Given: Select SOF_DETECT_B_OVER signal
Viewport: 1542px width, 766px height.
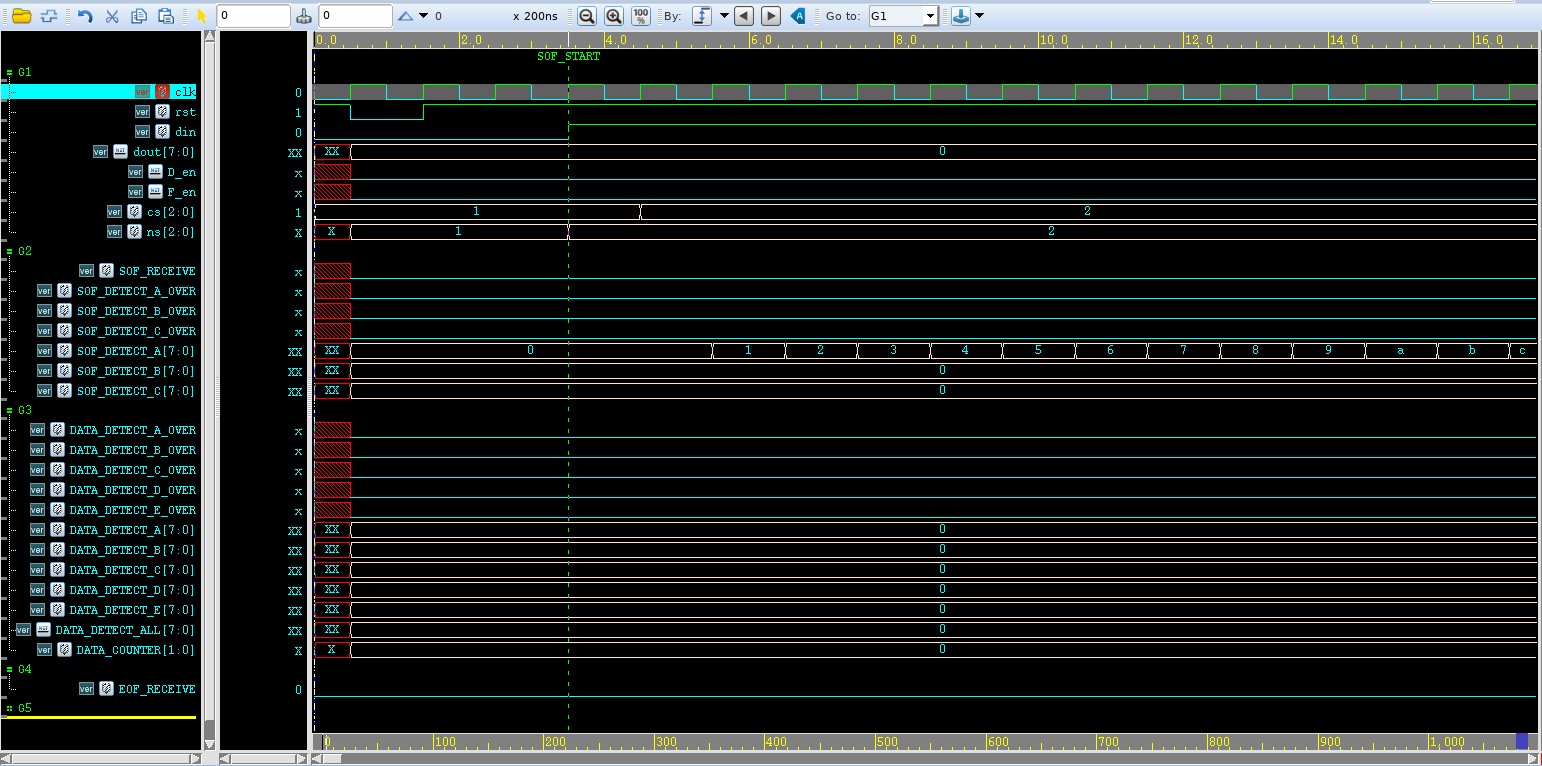Looking at the screenshot, I should tap(136, 311).
